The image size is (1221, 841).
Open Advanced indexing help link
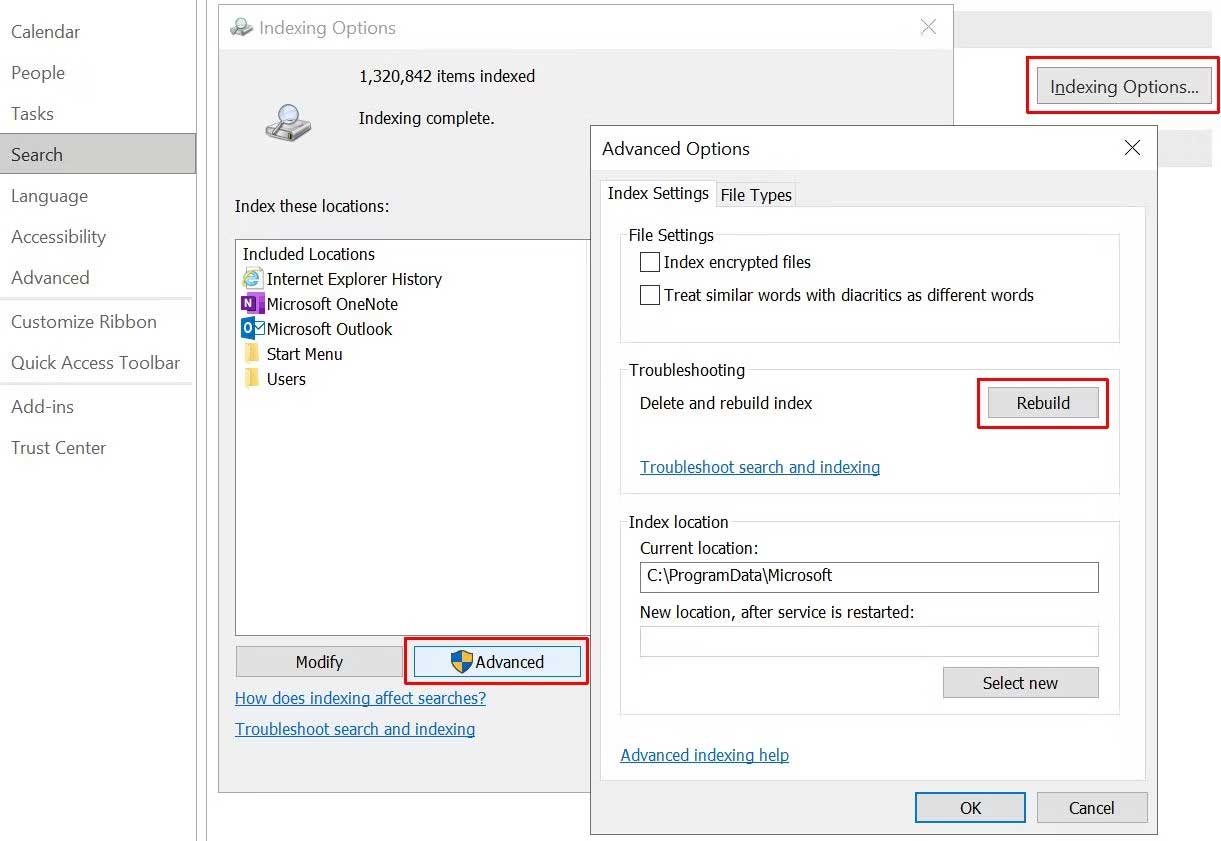tap(704, 755)
